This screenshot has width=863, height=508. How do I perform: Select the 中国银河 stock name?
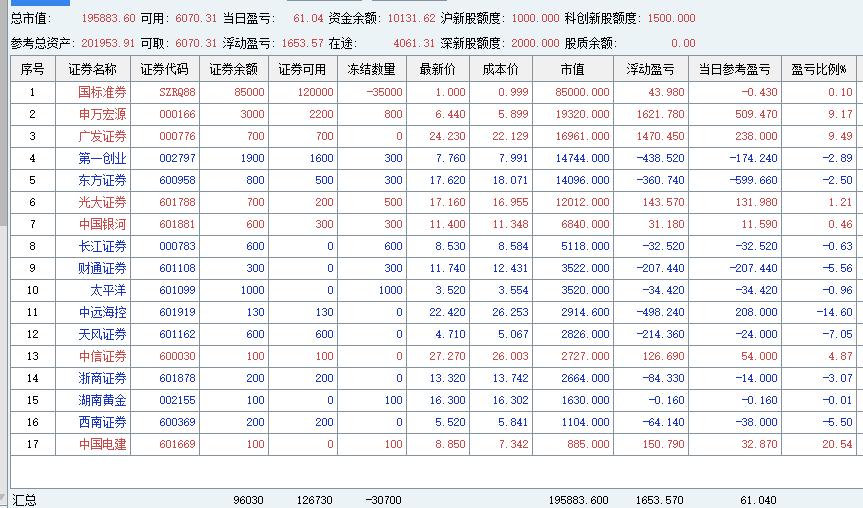(102, 225)
